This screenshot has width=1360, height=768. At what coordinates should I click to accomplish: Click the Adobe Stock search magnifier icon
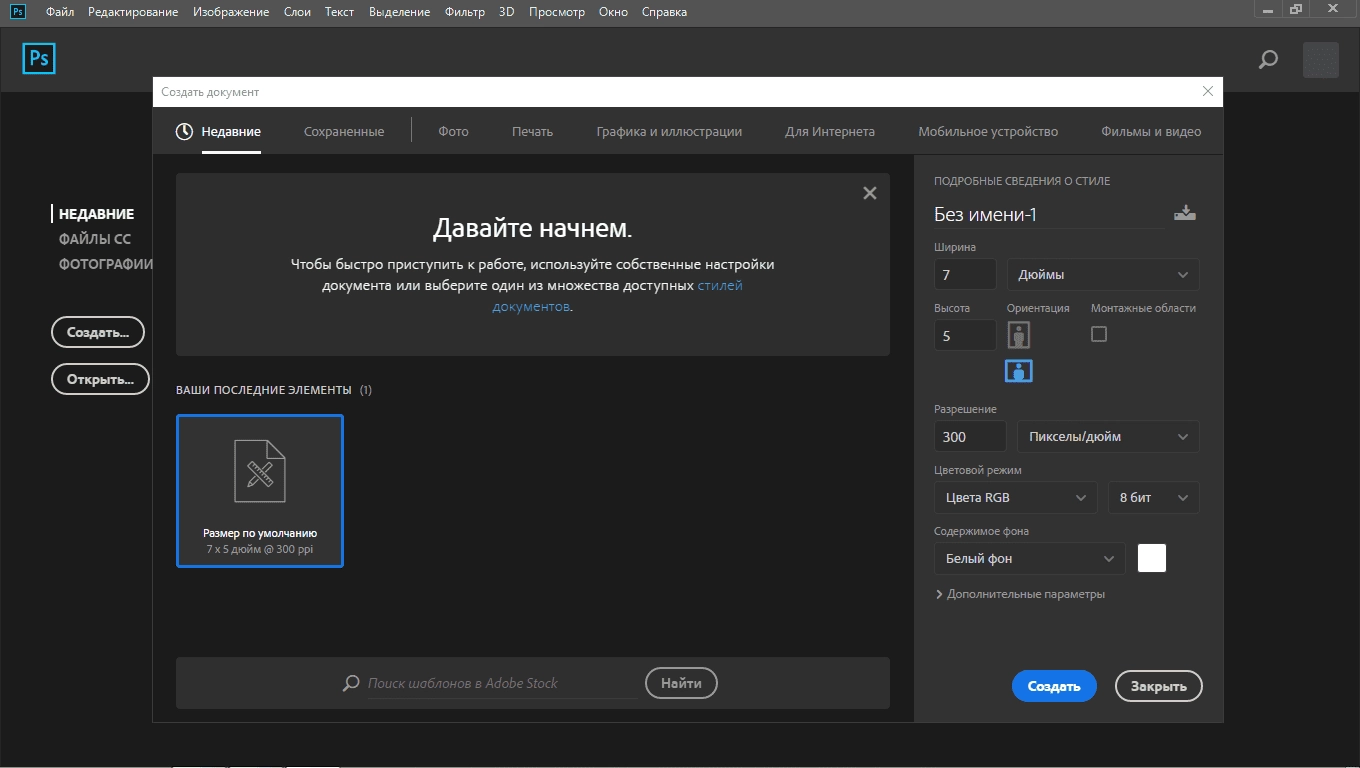tap(351, 683)
